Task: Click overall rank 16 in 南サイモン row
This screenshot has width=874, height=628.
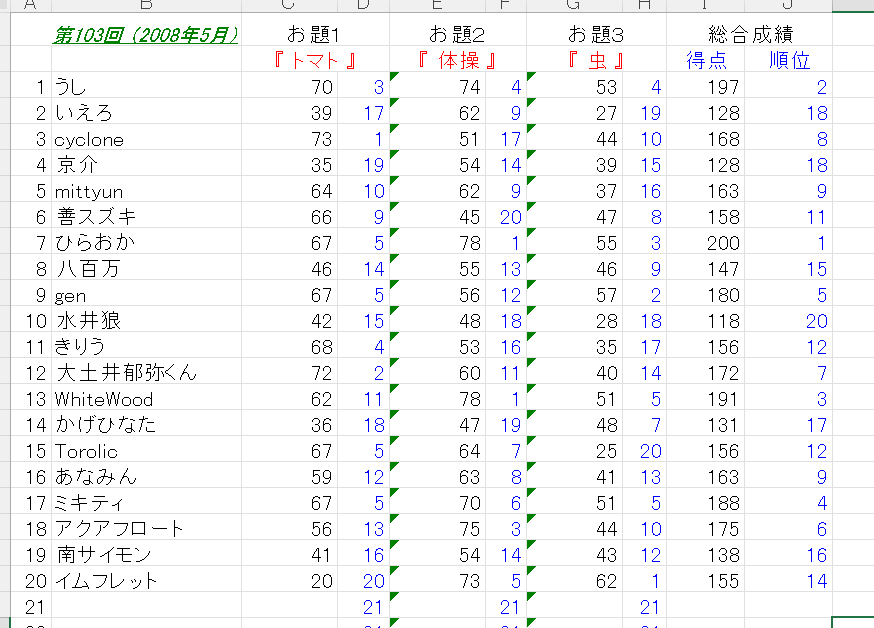Action: [x=789, y=555]
